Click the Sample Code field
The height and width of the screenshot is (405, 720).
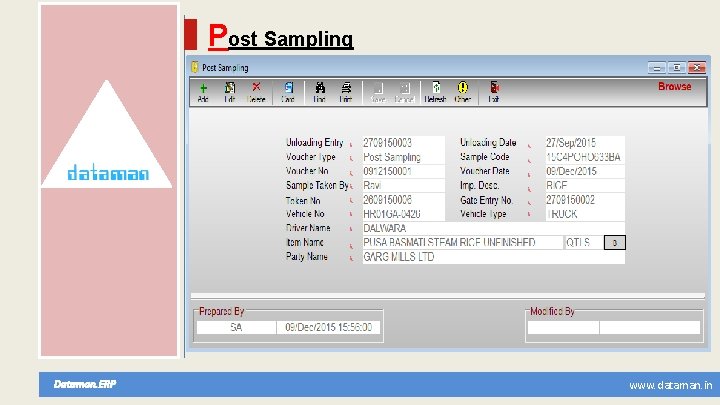click(585, 157)
